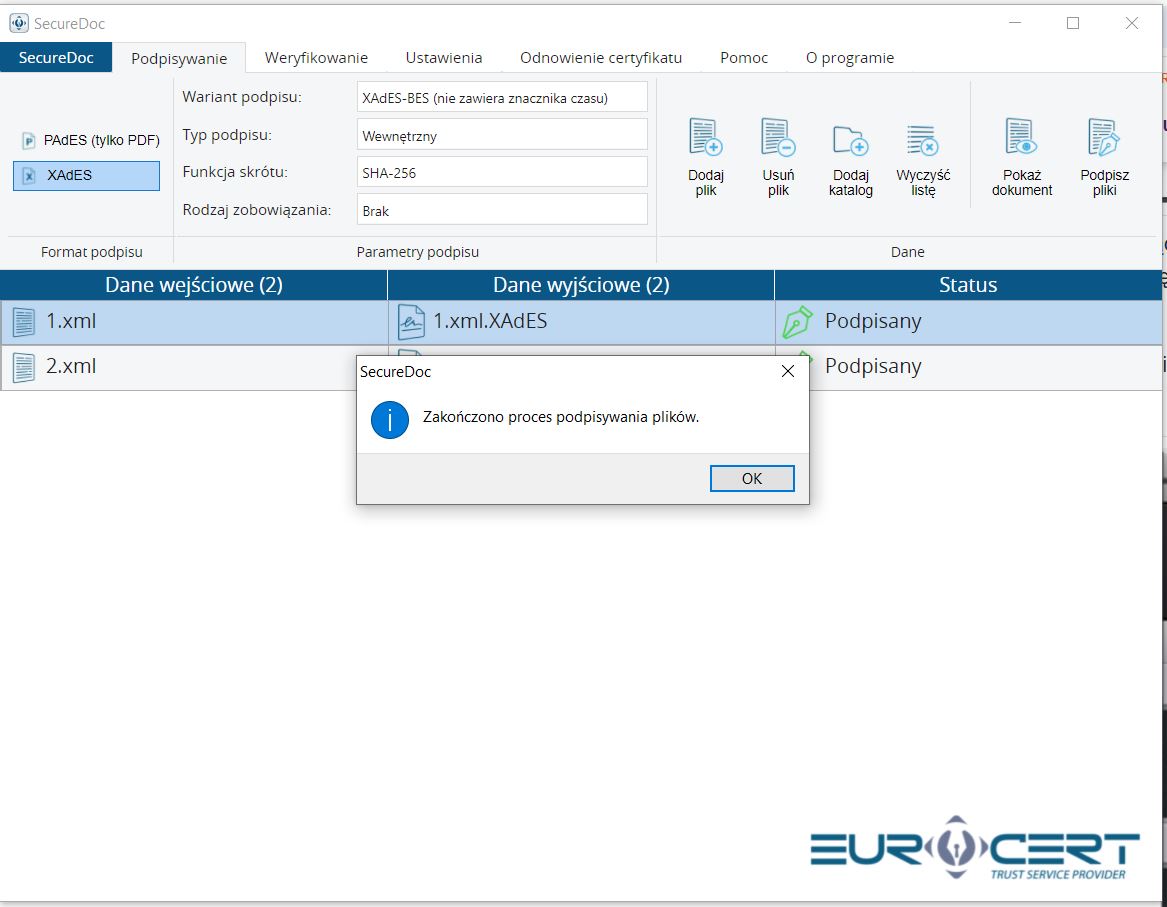Click the Dane wyjściowe (2) column header

pyautogui.click(x=581, y=285)
